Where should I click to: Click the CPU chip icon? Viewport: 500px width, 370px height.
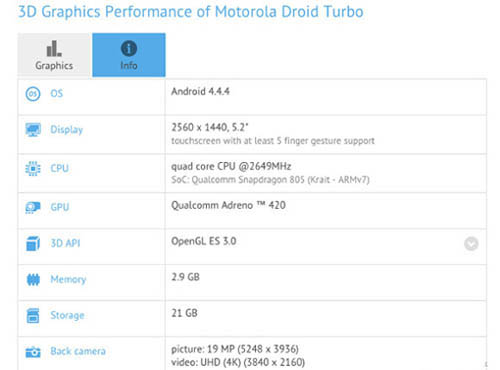pos(33,168)
